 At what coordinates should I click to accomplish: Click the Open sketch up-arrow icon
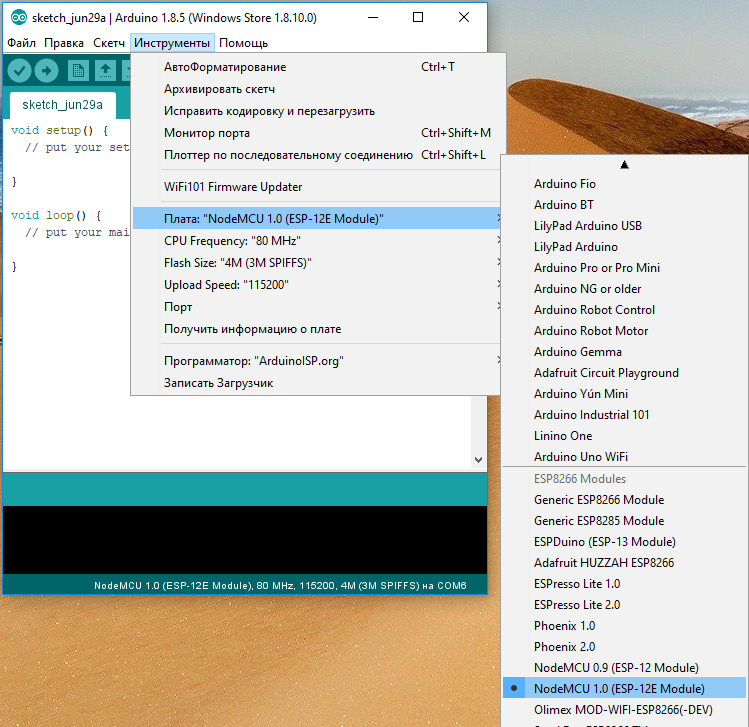(x=106, y=71)
